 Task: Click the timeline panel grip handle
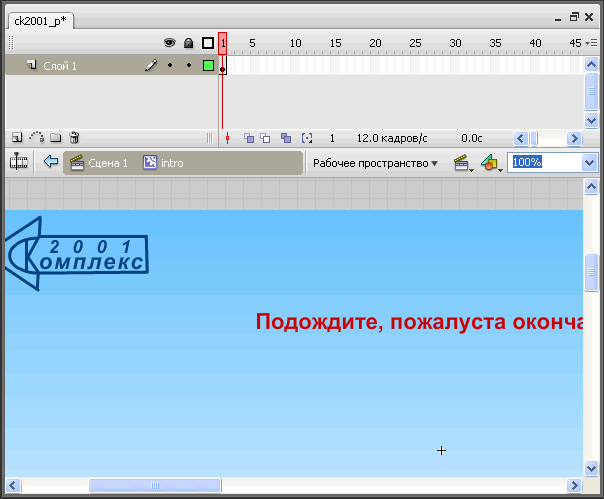pyautogui.click(x=11, y=43)
